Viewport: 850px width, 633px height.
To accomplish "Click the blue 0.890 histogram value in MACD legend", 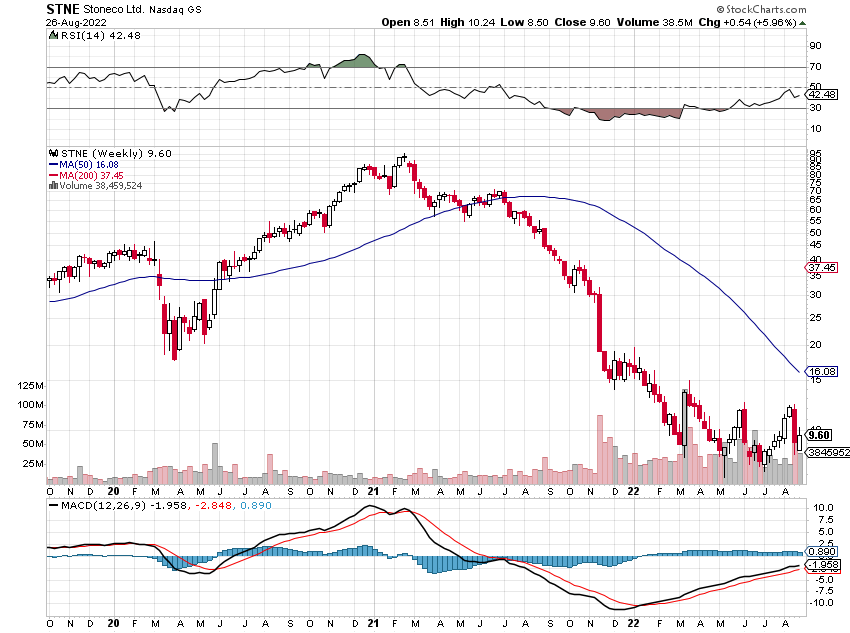I will point(255,505).
